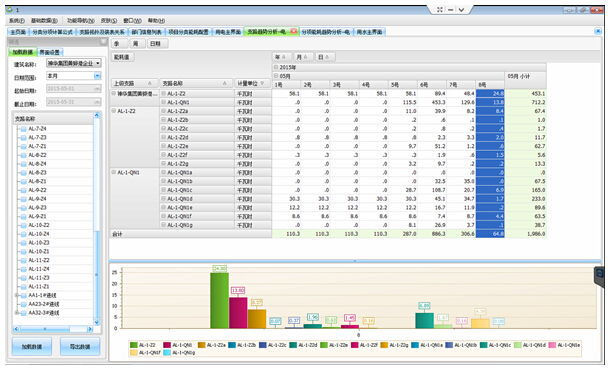Click the AL-10-Z2 tree node icon
611x371 pixels.
(x=23, y=225)
